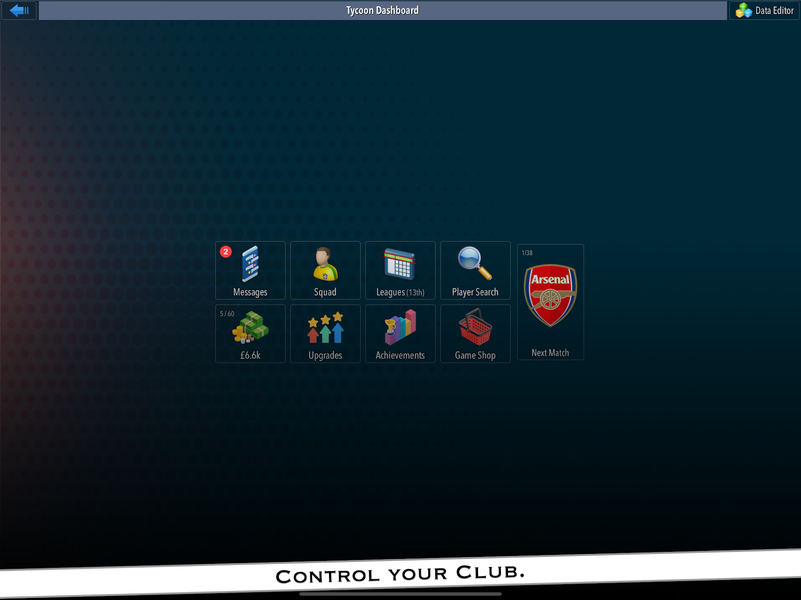The height and width of the screenshot is (600, 801).
Task: Tap the 5/60 counter on money tile
Action: point(227,314)
